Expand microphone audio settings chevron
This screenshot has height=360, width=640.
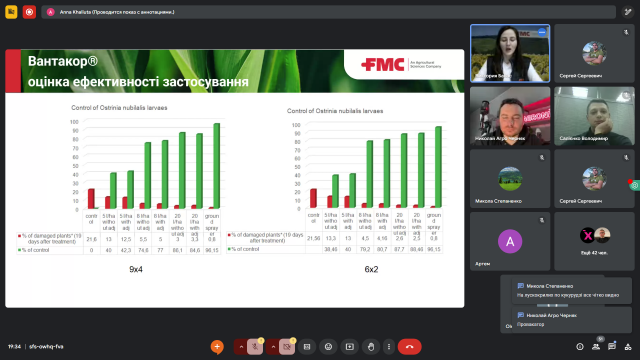tap(241, 347)
